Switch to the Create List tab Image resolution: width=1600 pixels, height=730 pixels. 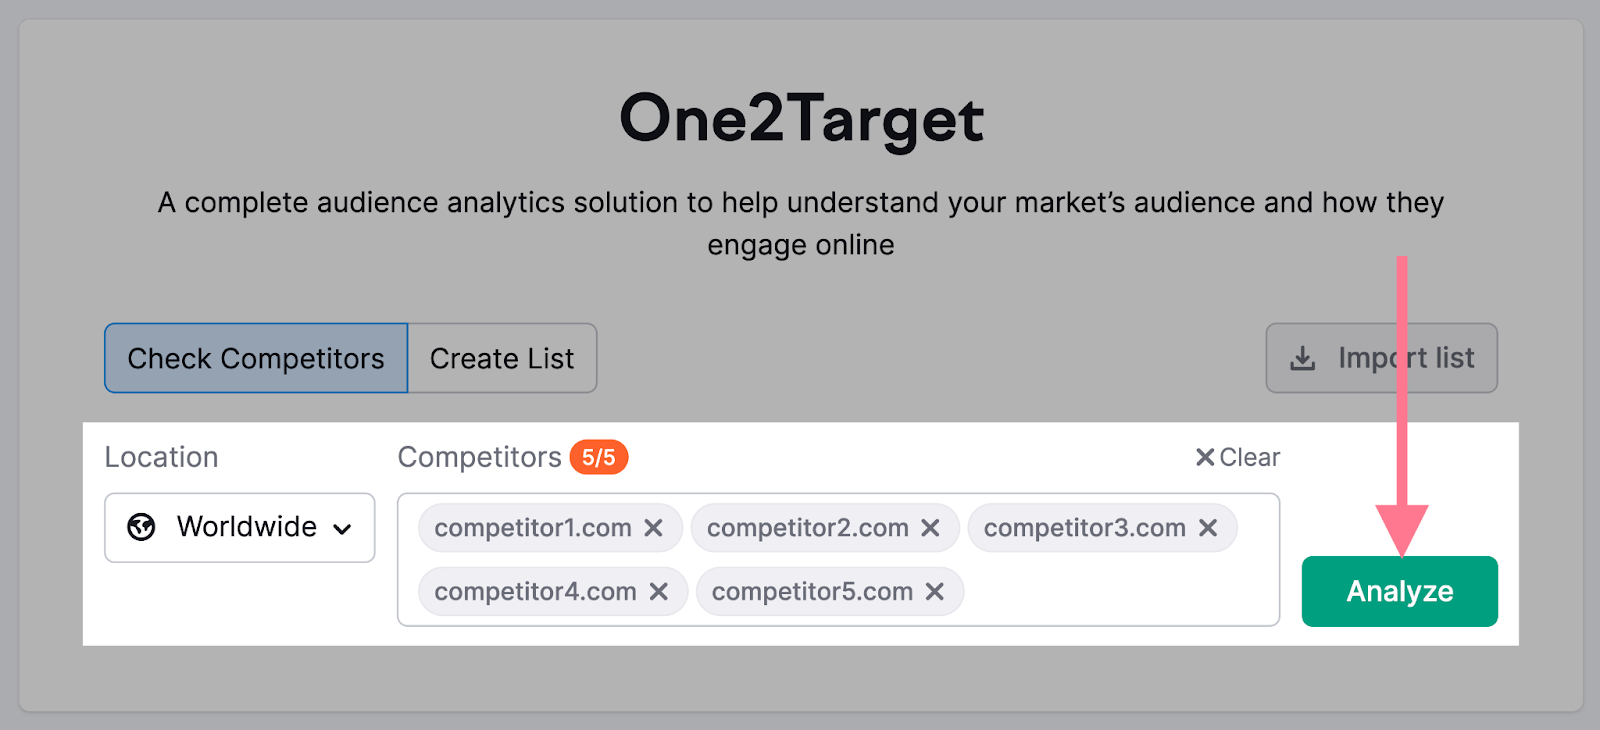click(x=501, y=358)
